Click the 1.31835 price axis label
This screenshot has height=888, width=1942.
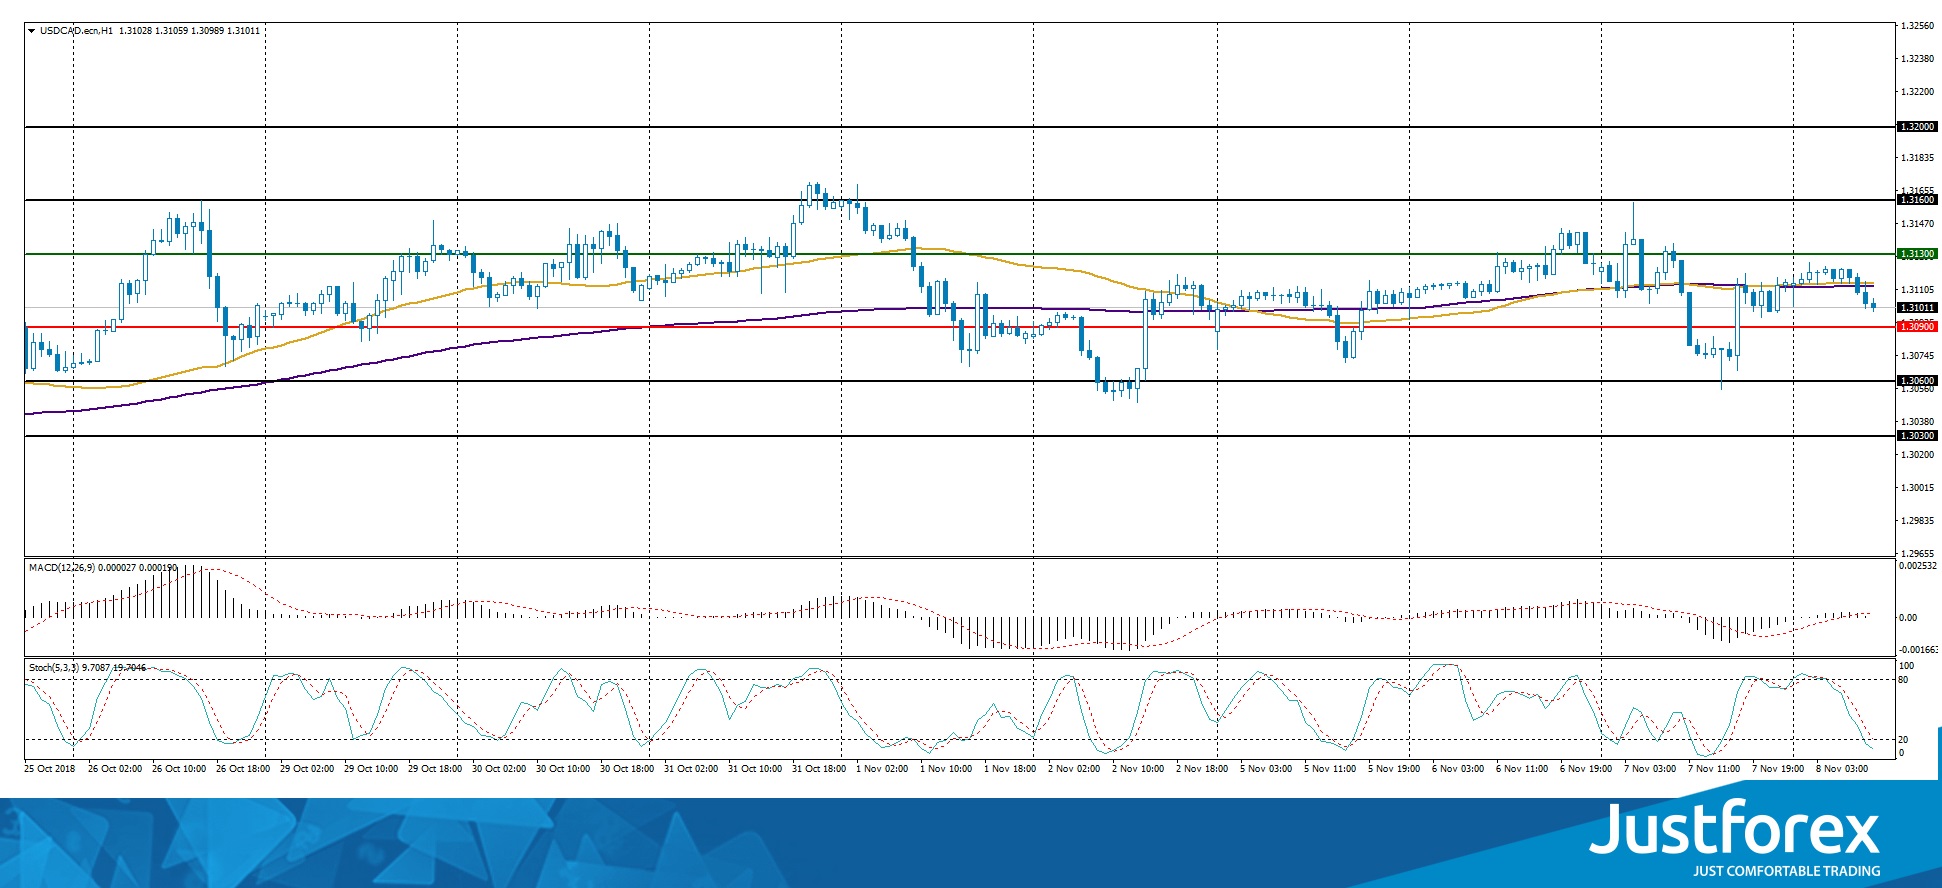[1917, 158]
